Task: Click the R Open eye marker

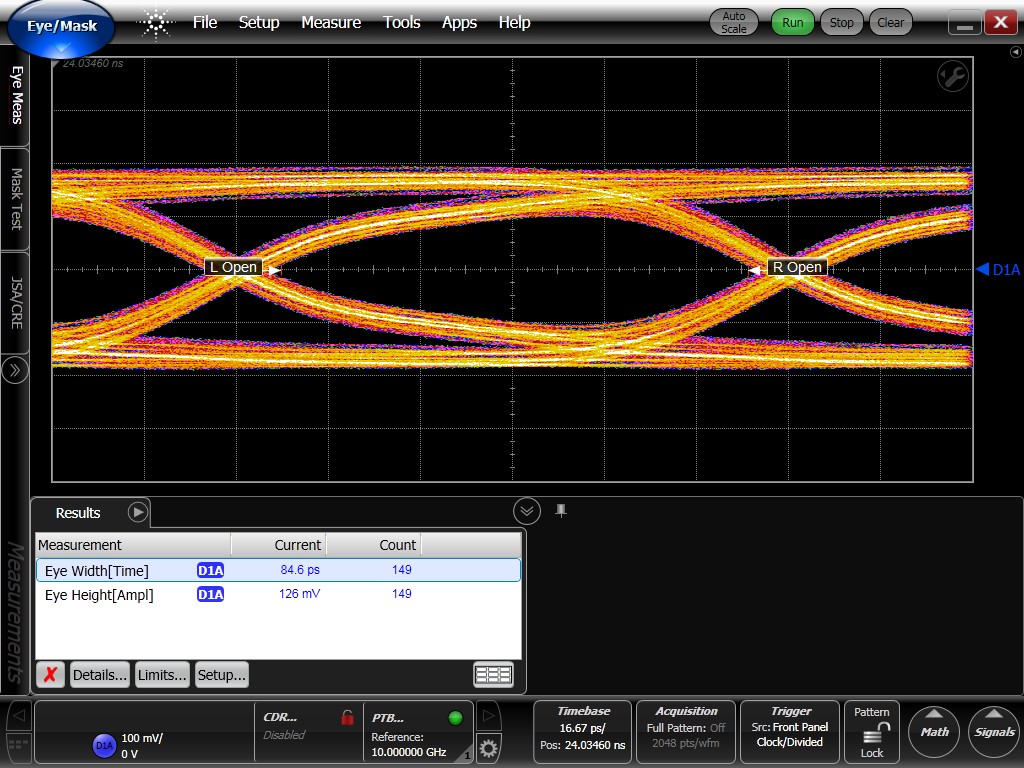Action: [796, 267]
